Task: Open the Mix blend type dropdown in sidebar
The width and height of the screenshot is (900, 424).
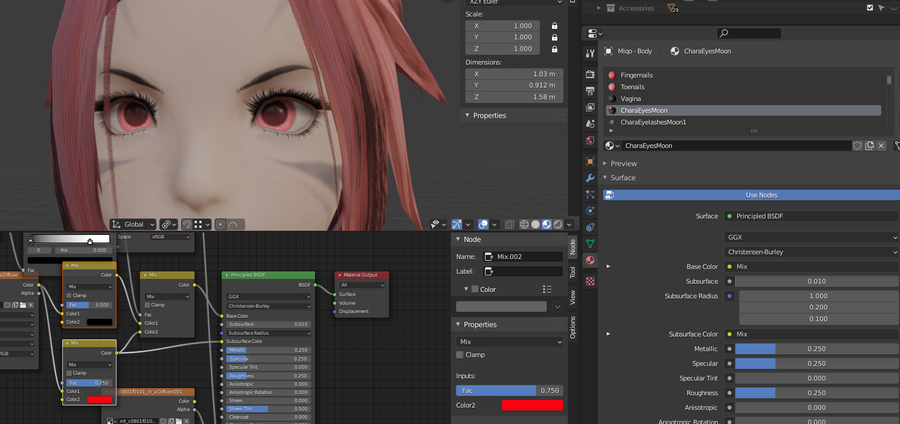Action: (510, 341)
